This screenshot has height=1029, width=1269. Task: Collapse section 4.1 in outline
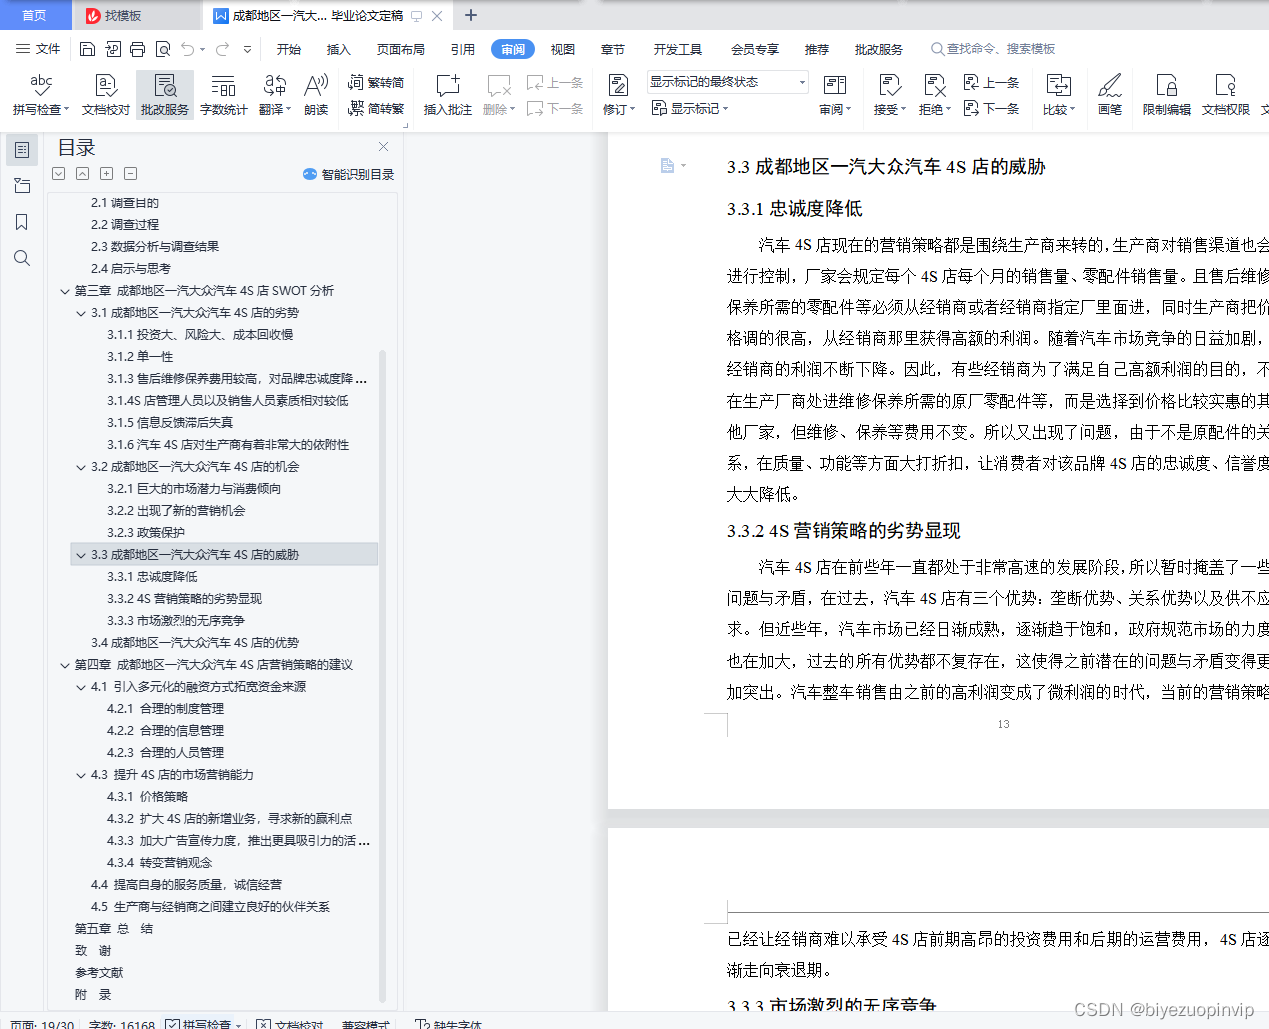[81, 687]
